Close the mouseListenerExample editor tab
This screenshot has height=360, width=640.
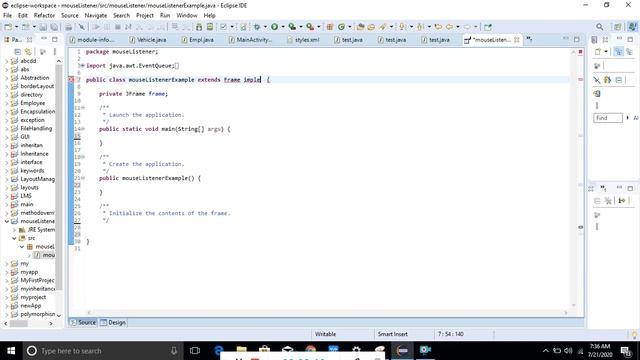click(517, 40)
